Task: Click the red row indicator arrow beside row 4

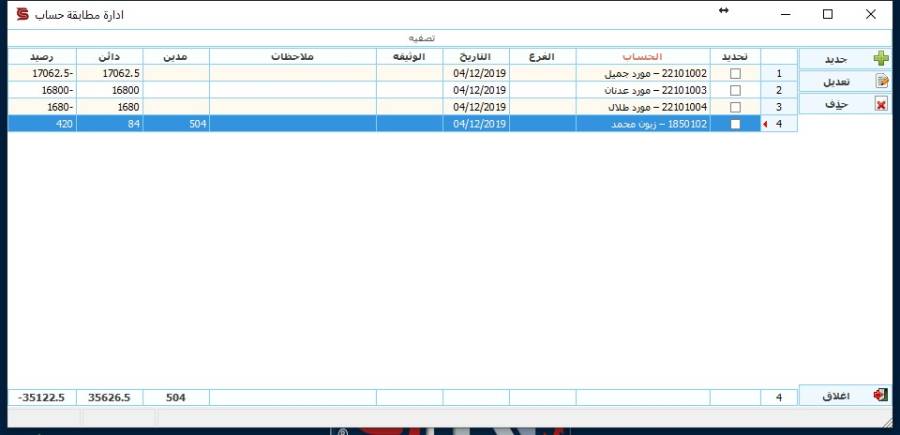Action: [765, 124]
